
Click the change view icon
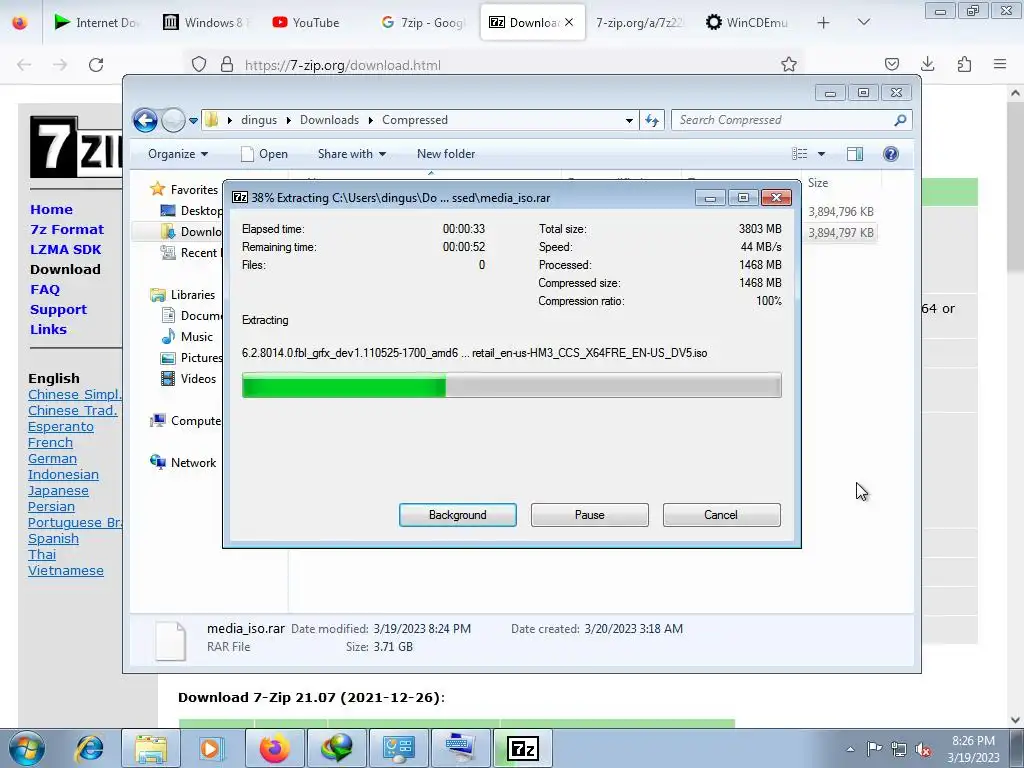pyautogui.click(x=800, y=154)
